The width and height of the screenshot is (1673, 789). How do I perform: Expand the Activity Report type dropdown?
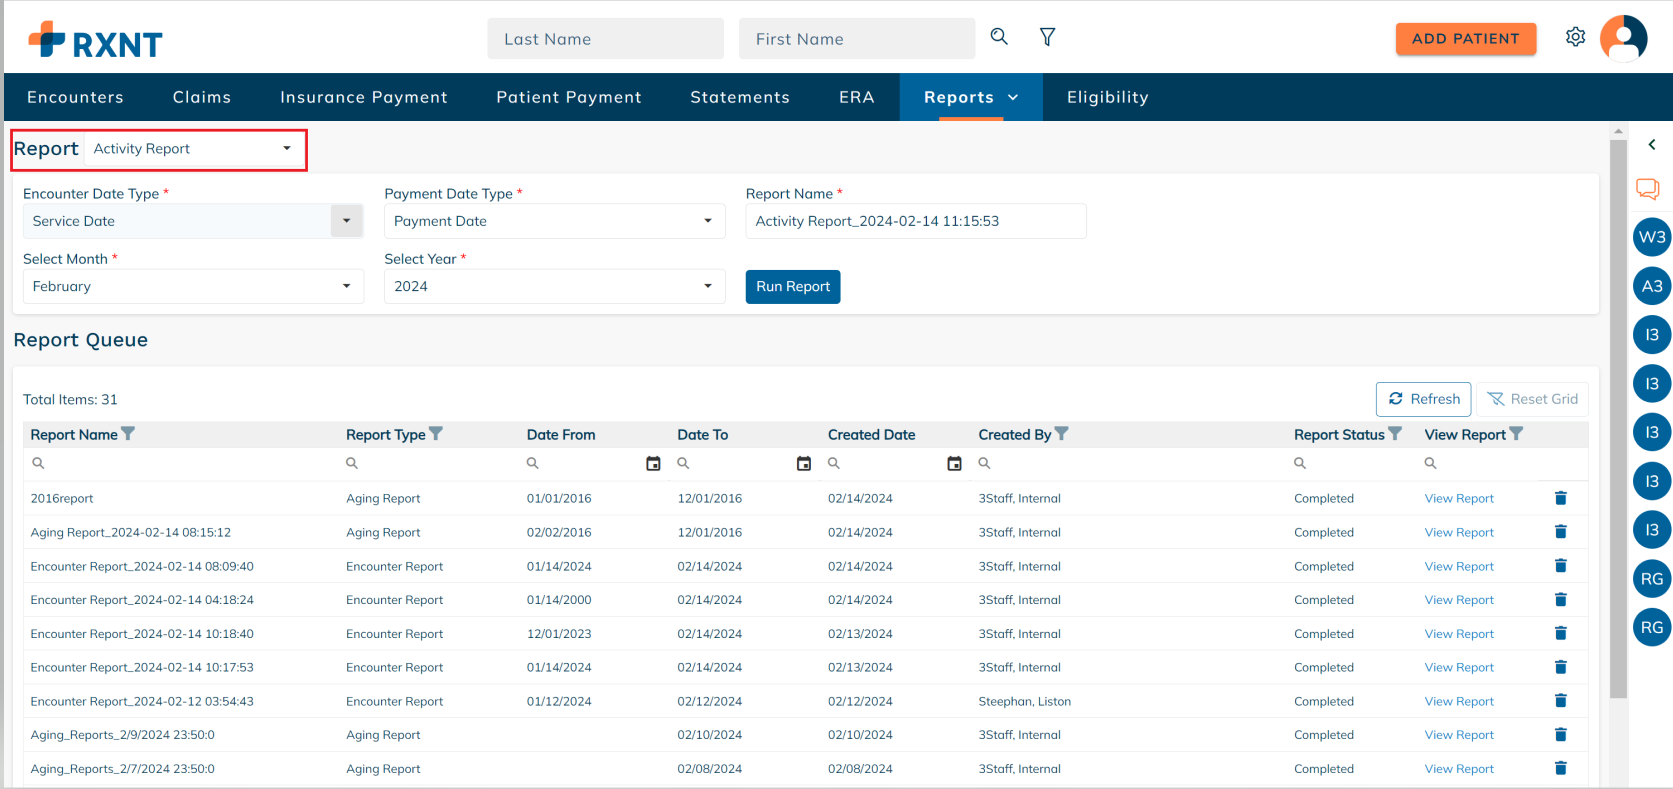pyautogui.click(x=287, y=149)
